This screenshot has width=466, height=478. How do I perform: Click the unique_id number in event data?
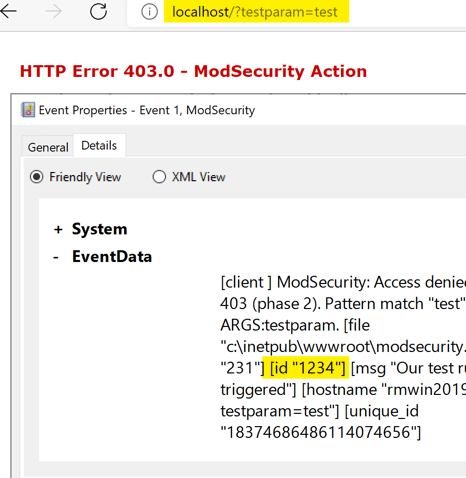(x=318, y=432)
